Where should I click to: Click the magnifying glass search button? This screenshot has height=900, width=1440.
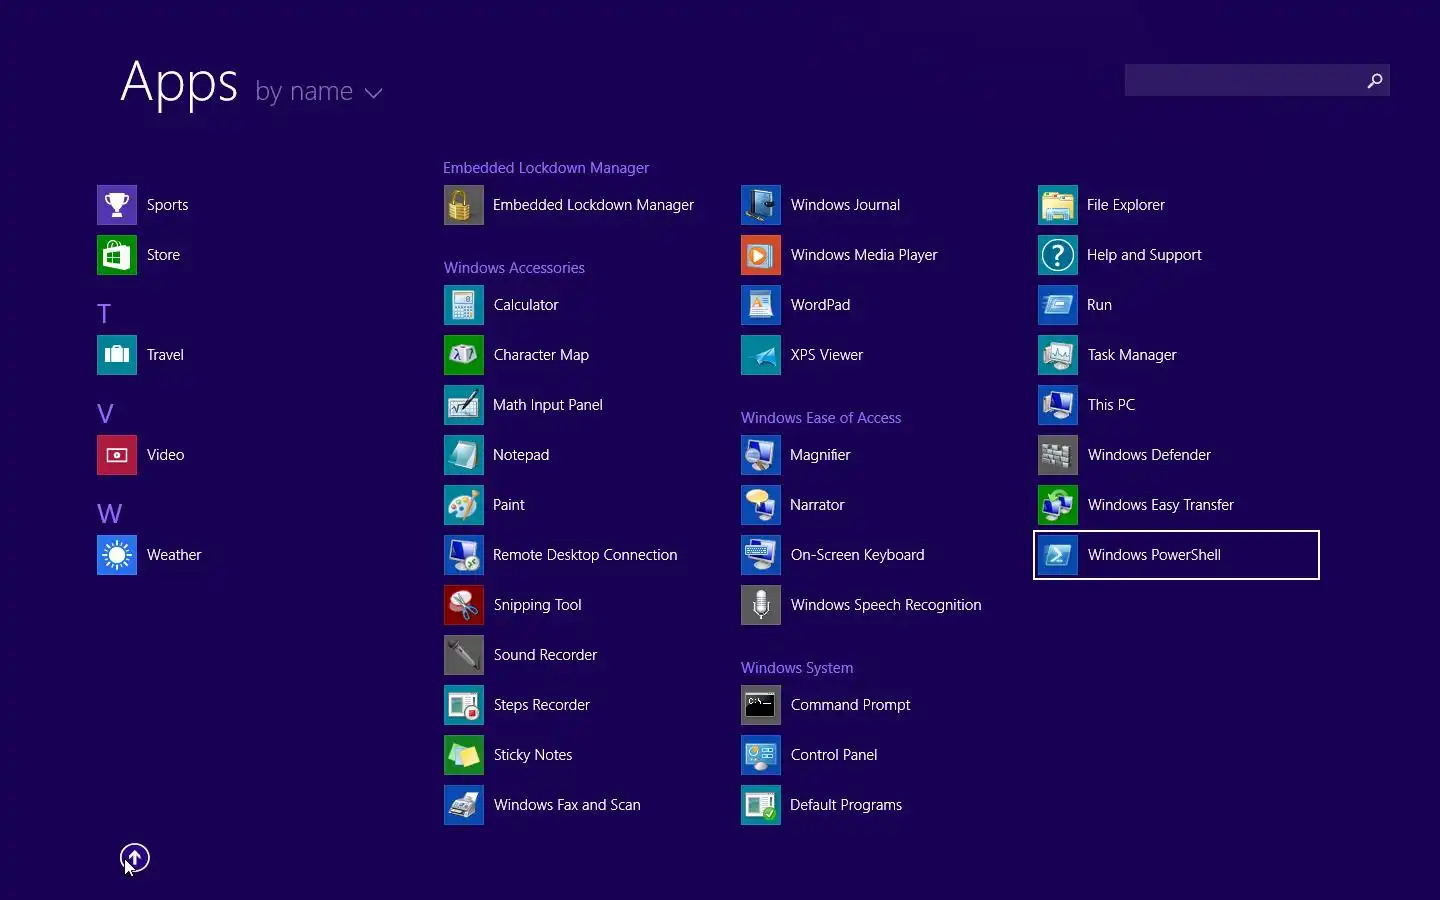[x=1375, y=81]
